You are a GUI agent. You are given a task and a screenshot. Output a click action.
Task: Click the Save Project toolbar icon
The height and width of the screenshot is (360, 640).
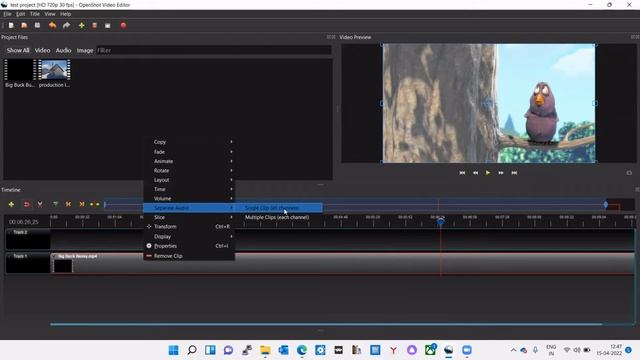37,25
